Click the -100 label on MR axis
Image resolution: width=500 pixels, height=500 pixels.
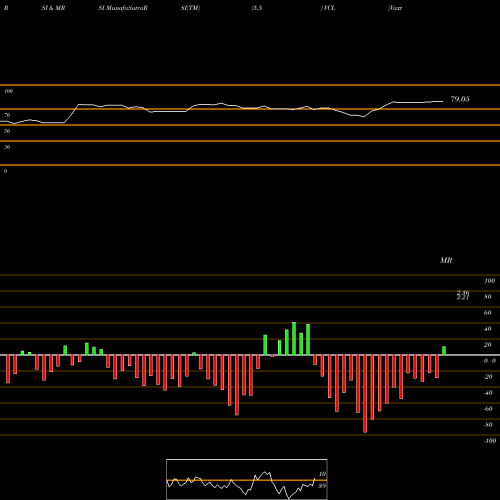pos(490,441)
